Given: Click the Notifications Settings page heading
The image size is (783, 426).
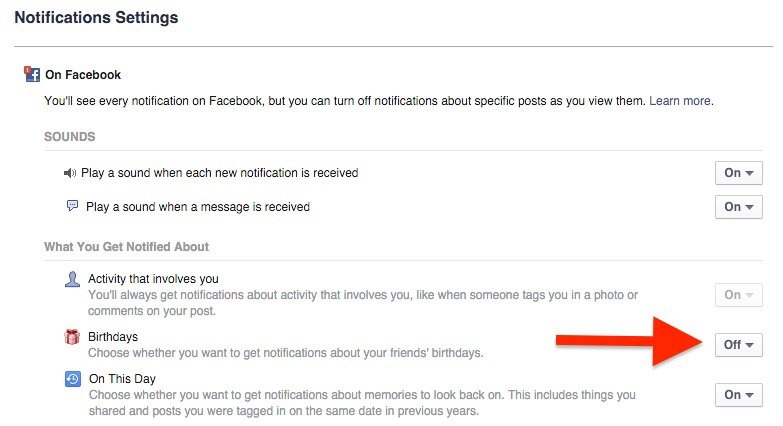Looking at the screenshot, I should click(x=96, y=18).
